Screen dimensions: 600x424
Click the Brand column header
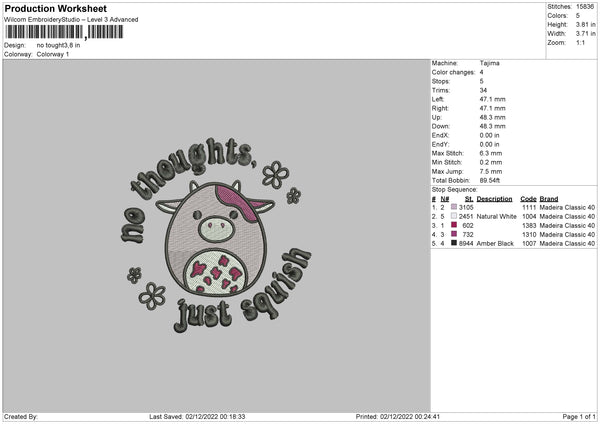(549, 199)
